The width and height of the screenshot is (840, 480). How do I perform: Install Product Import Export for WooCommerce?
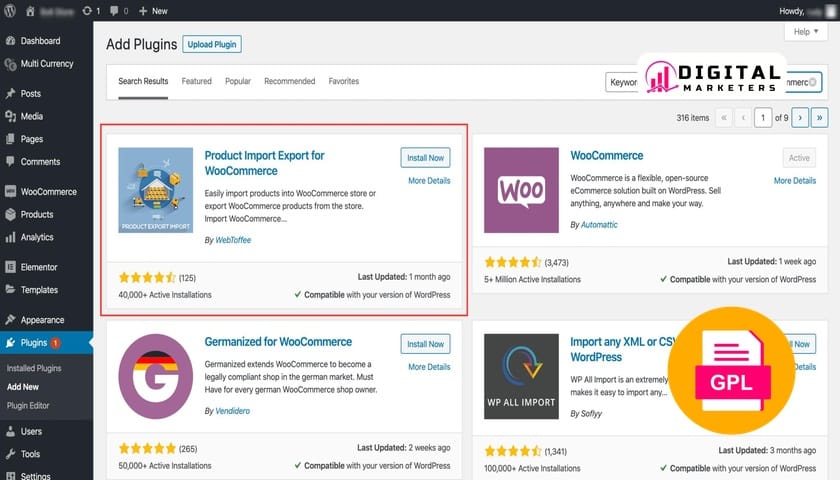pyautogui.click(x=425, y=158)
